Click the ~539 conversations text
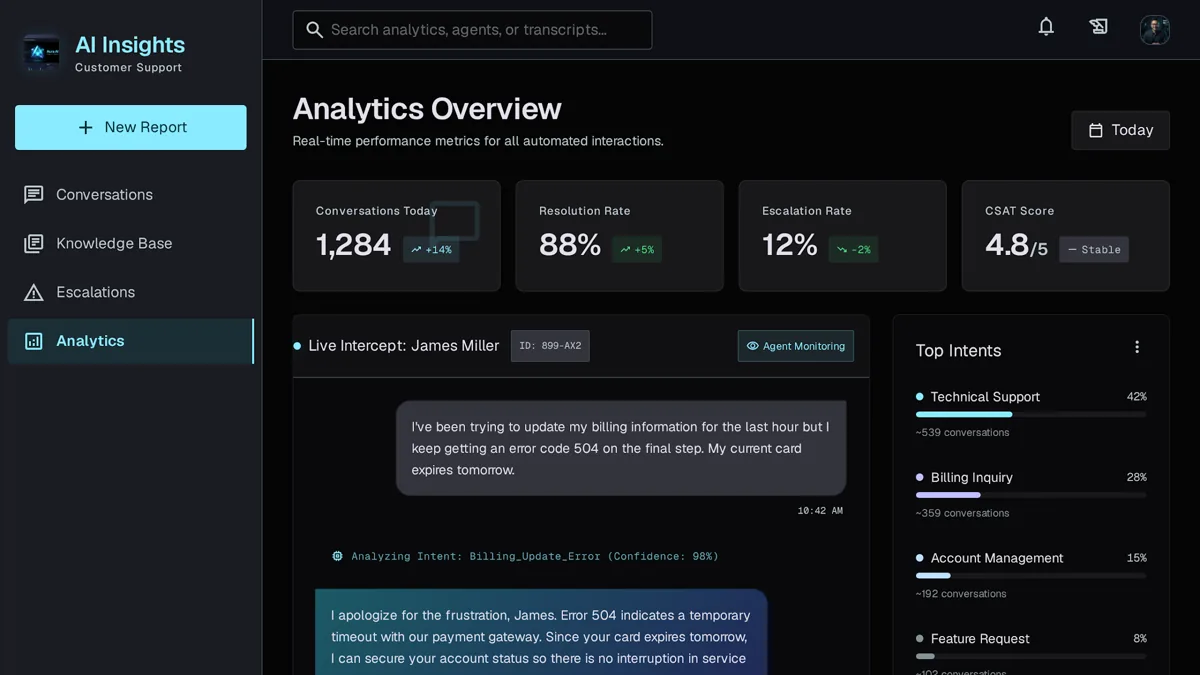This screenshot has height=675, width=1200. [962, 433]
